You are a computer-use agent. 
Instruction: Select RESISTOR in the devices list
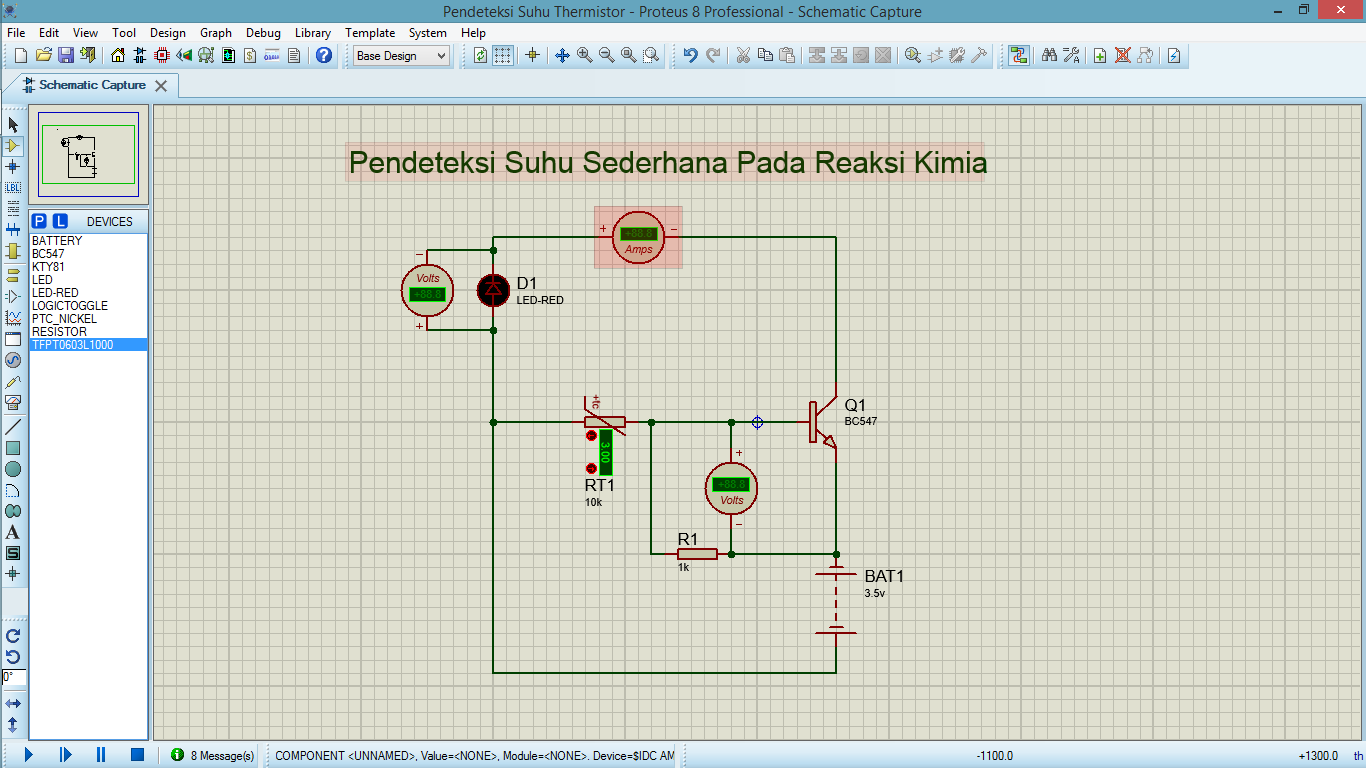pyautogui.click(x=89, y=332)
